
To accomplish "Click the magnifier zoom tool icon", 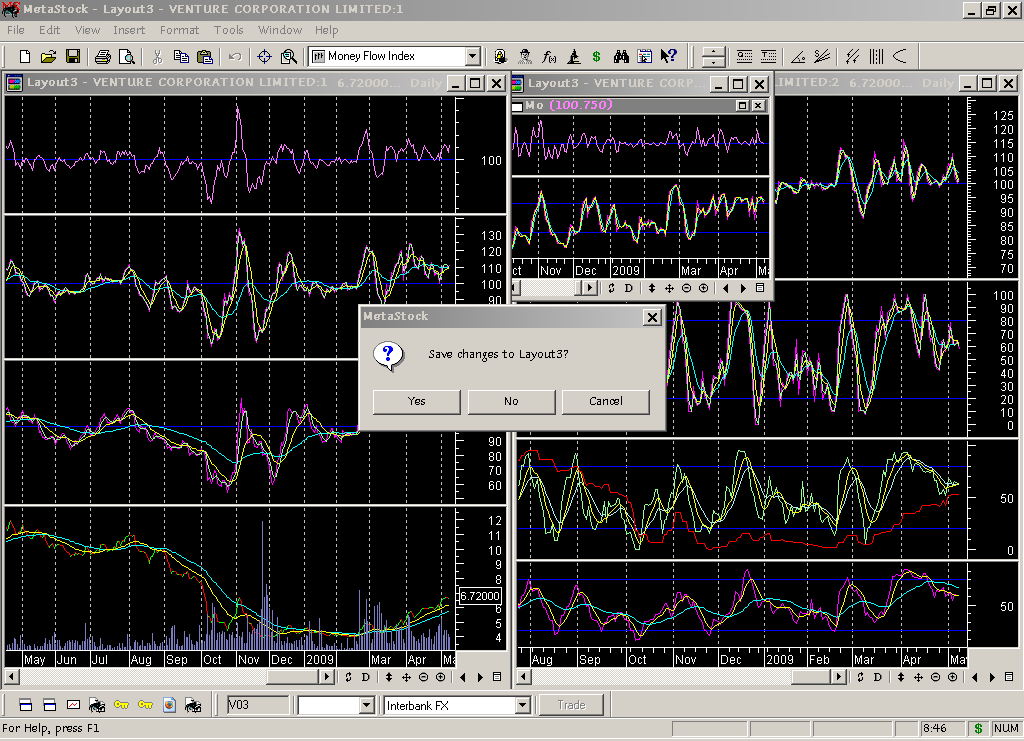I will tap(289, 57).
